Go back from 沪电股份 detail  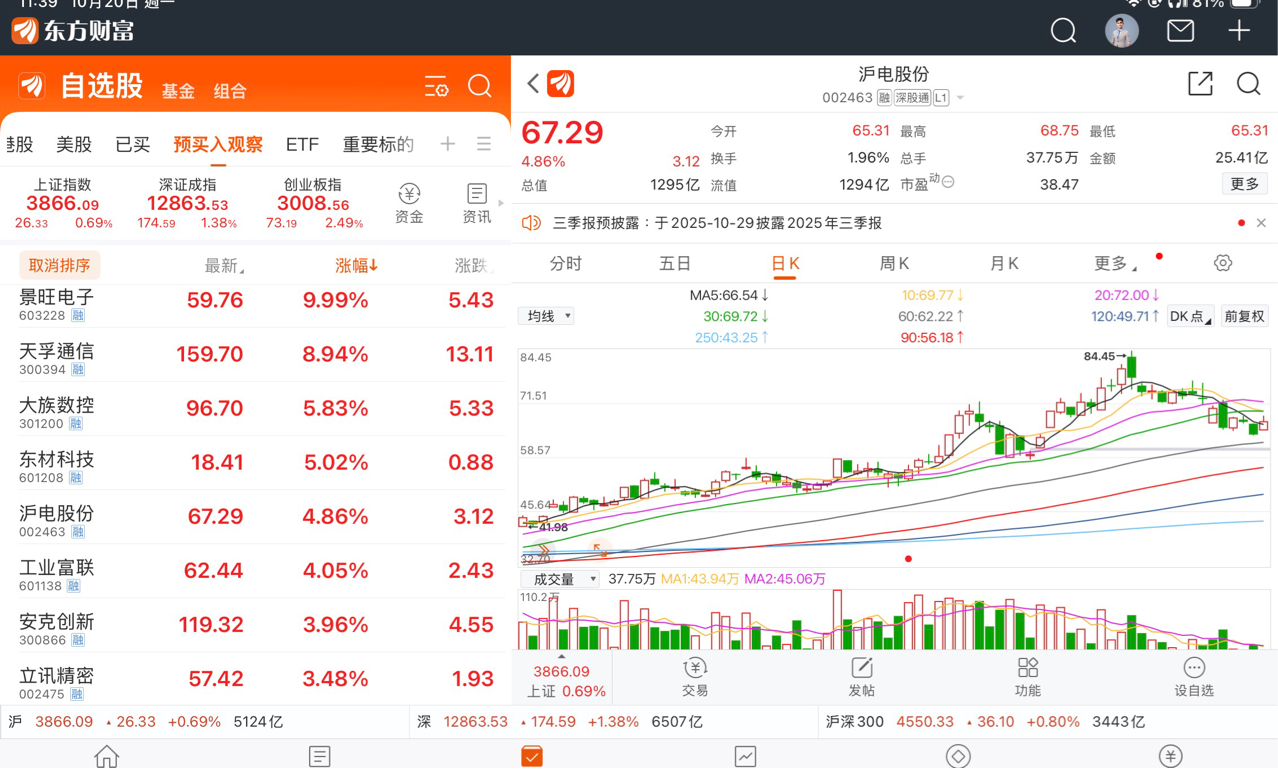click(x=533, y=84)
